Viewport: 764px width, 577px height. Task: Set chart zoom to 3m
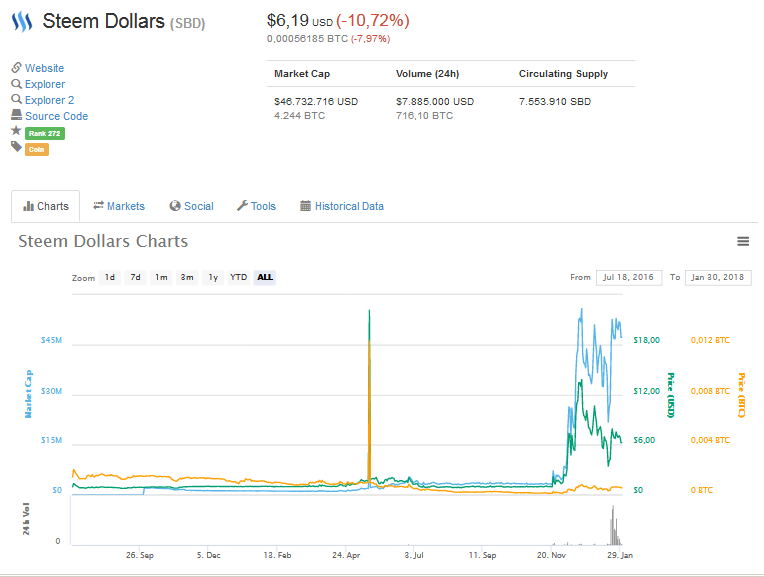tap(187, 277)
